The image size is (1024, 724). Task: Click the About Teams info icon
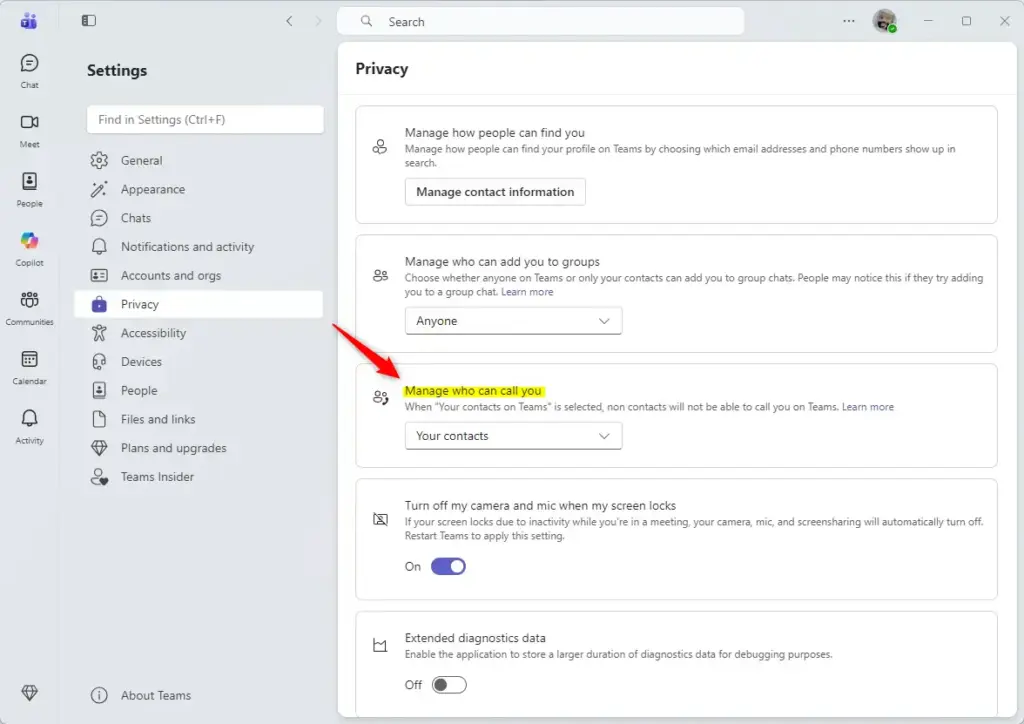99,695
